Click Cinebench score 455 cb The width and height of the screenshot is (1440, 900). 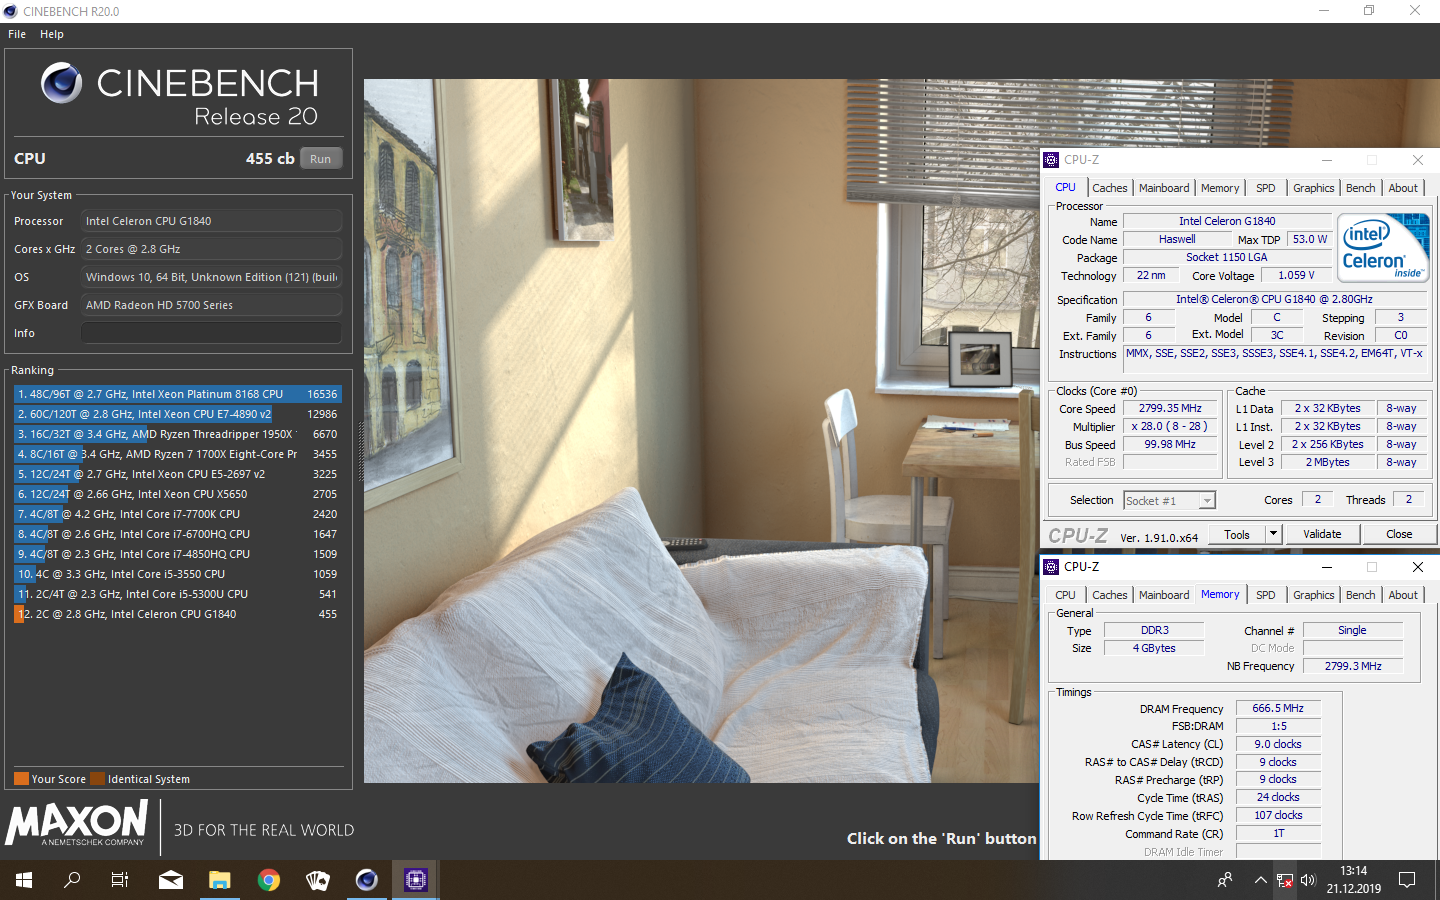click(x=270, y=159)
